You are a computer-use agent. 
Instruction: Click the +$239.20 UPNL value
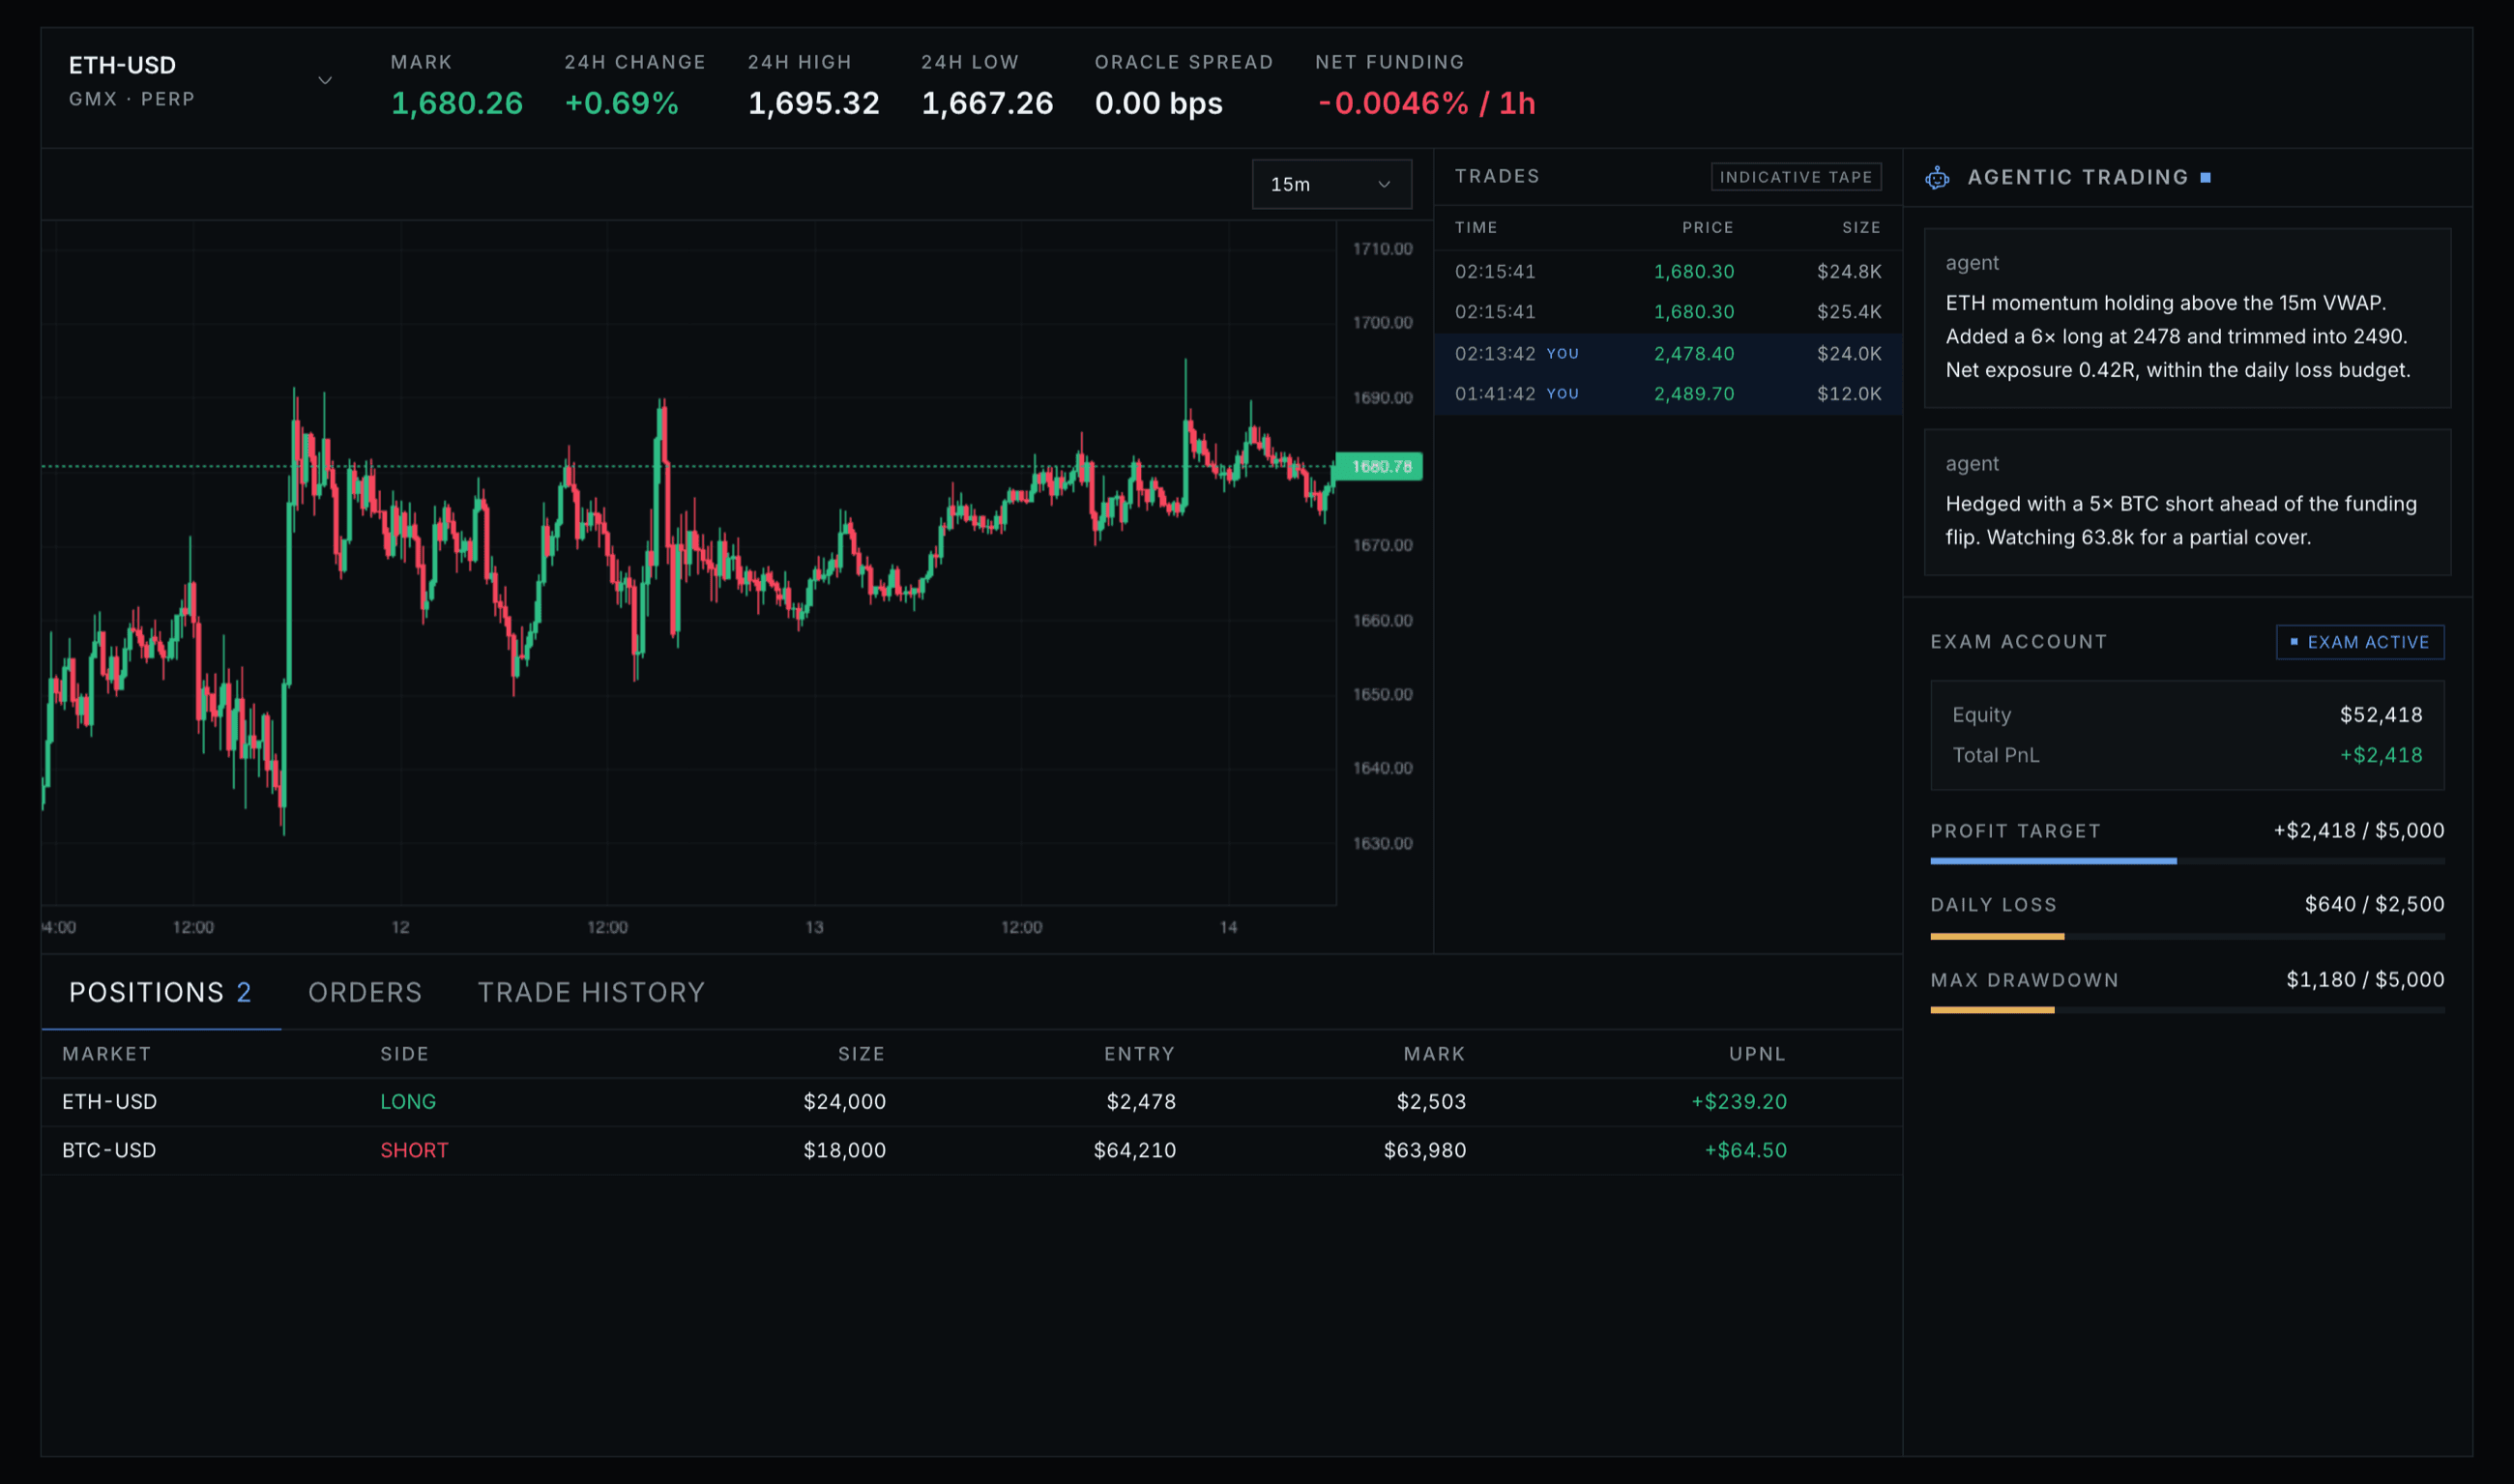1739,1102
